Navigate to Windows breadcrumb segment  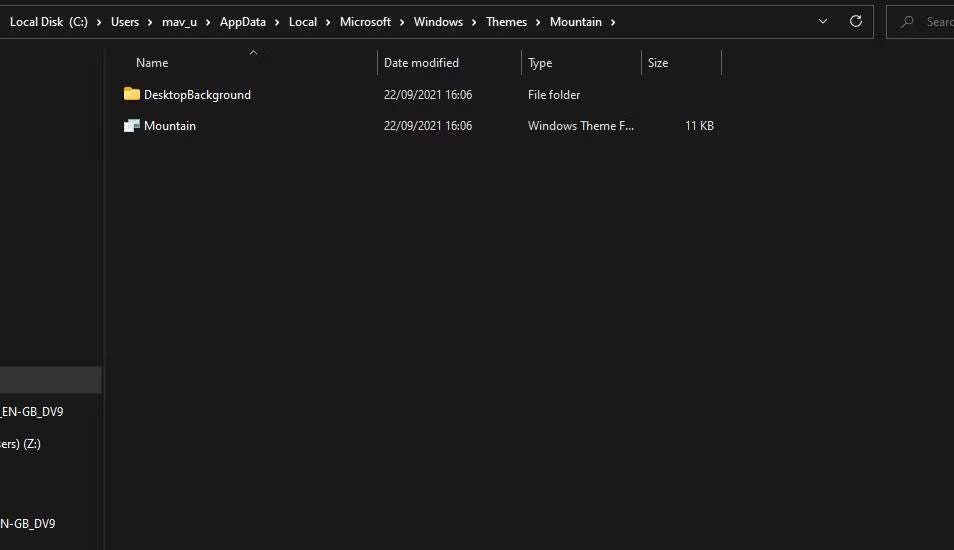438,22
